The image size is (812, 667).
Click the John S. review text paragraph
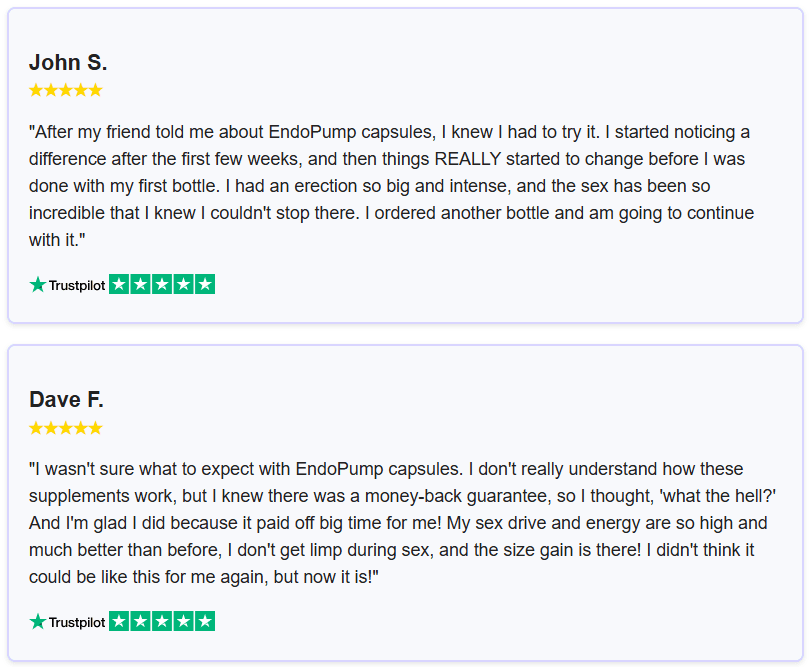click(392, 186)
